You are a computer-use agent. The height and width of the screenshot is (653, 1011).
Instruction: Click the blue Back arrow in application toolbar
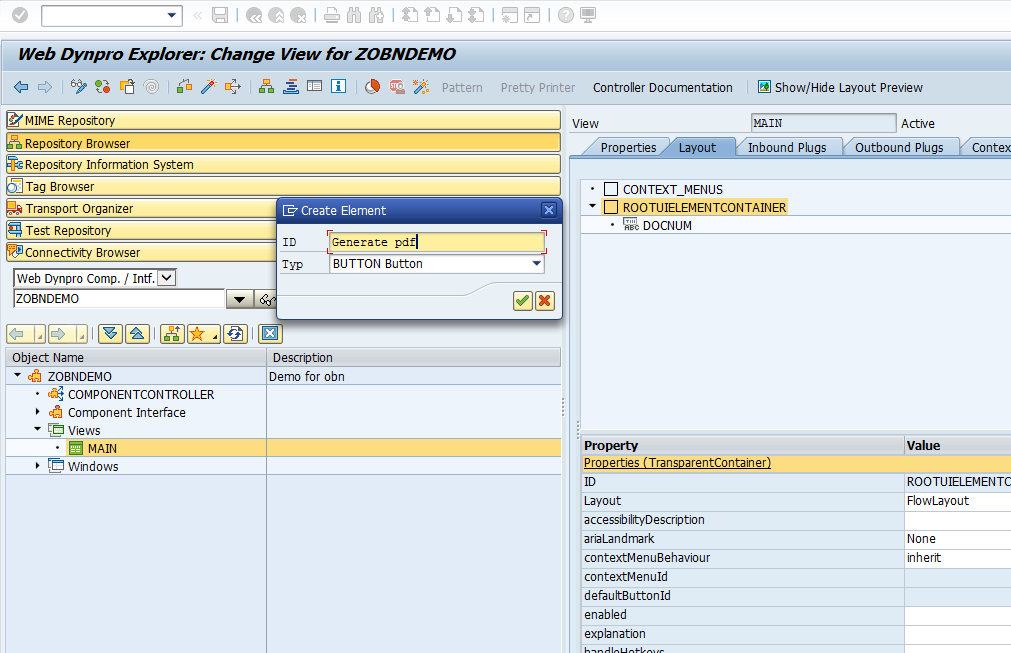point(21,87)
